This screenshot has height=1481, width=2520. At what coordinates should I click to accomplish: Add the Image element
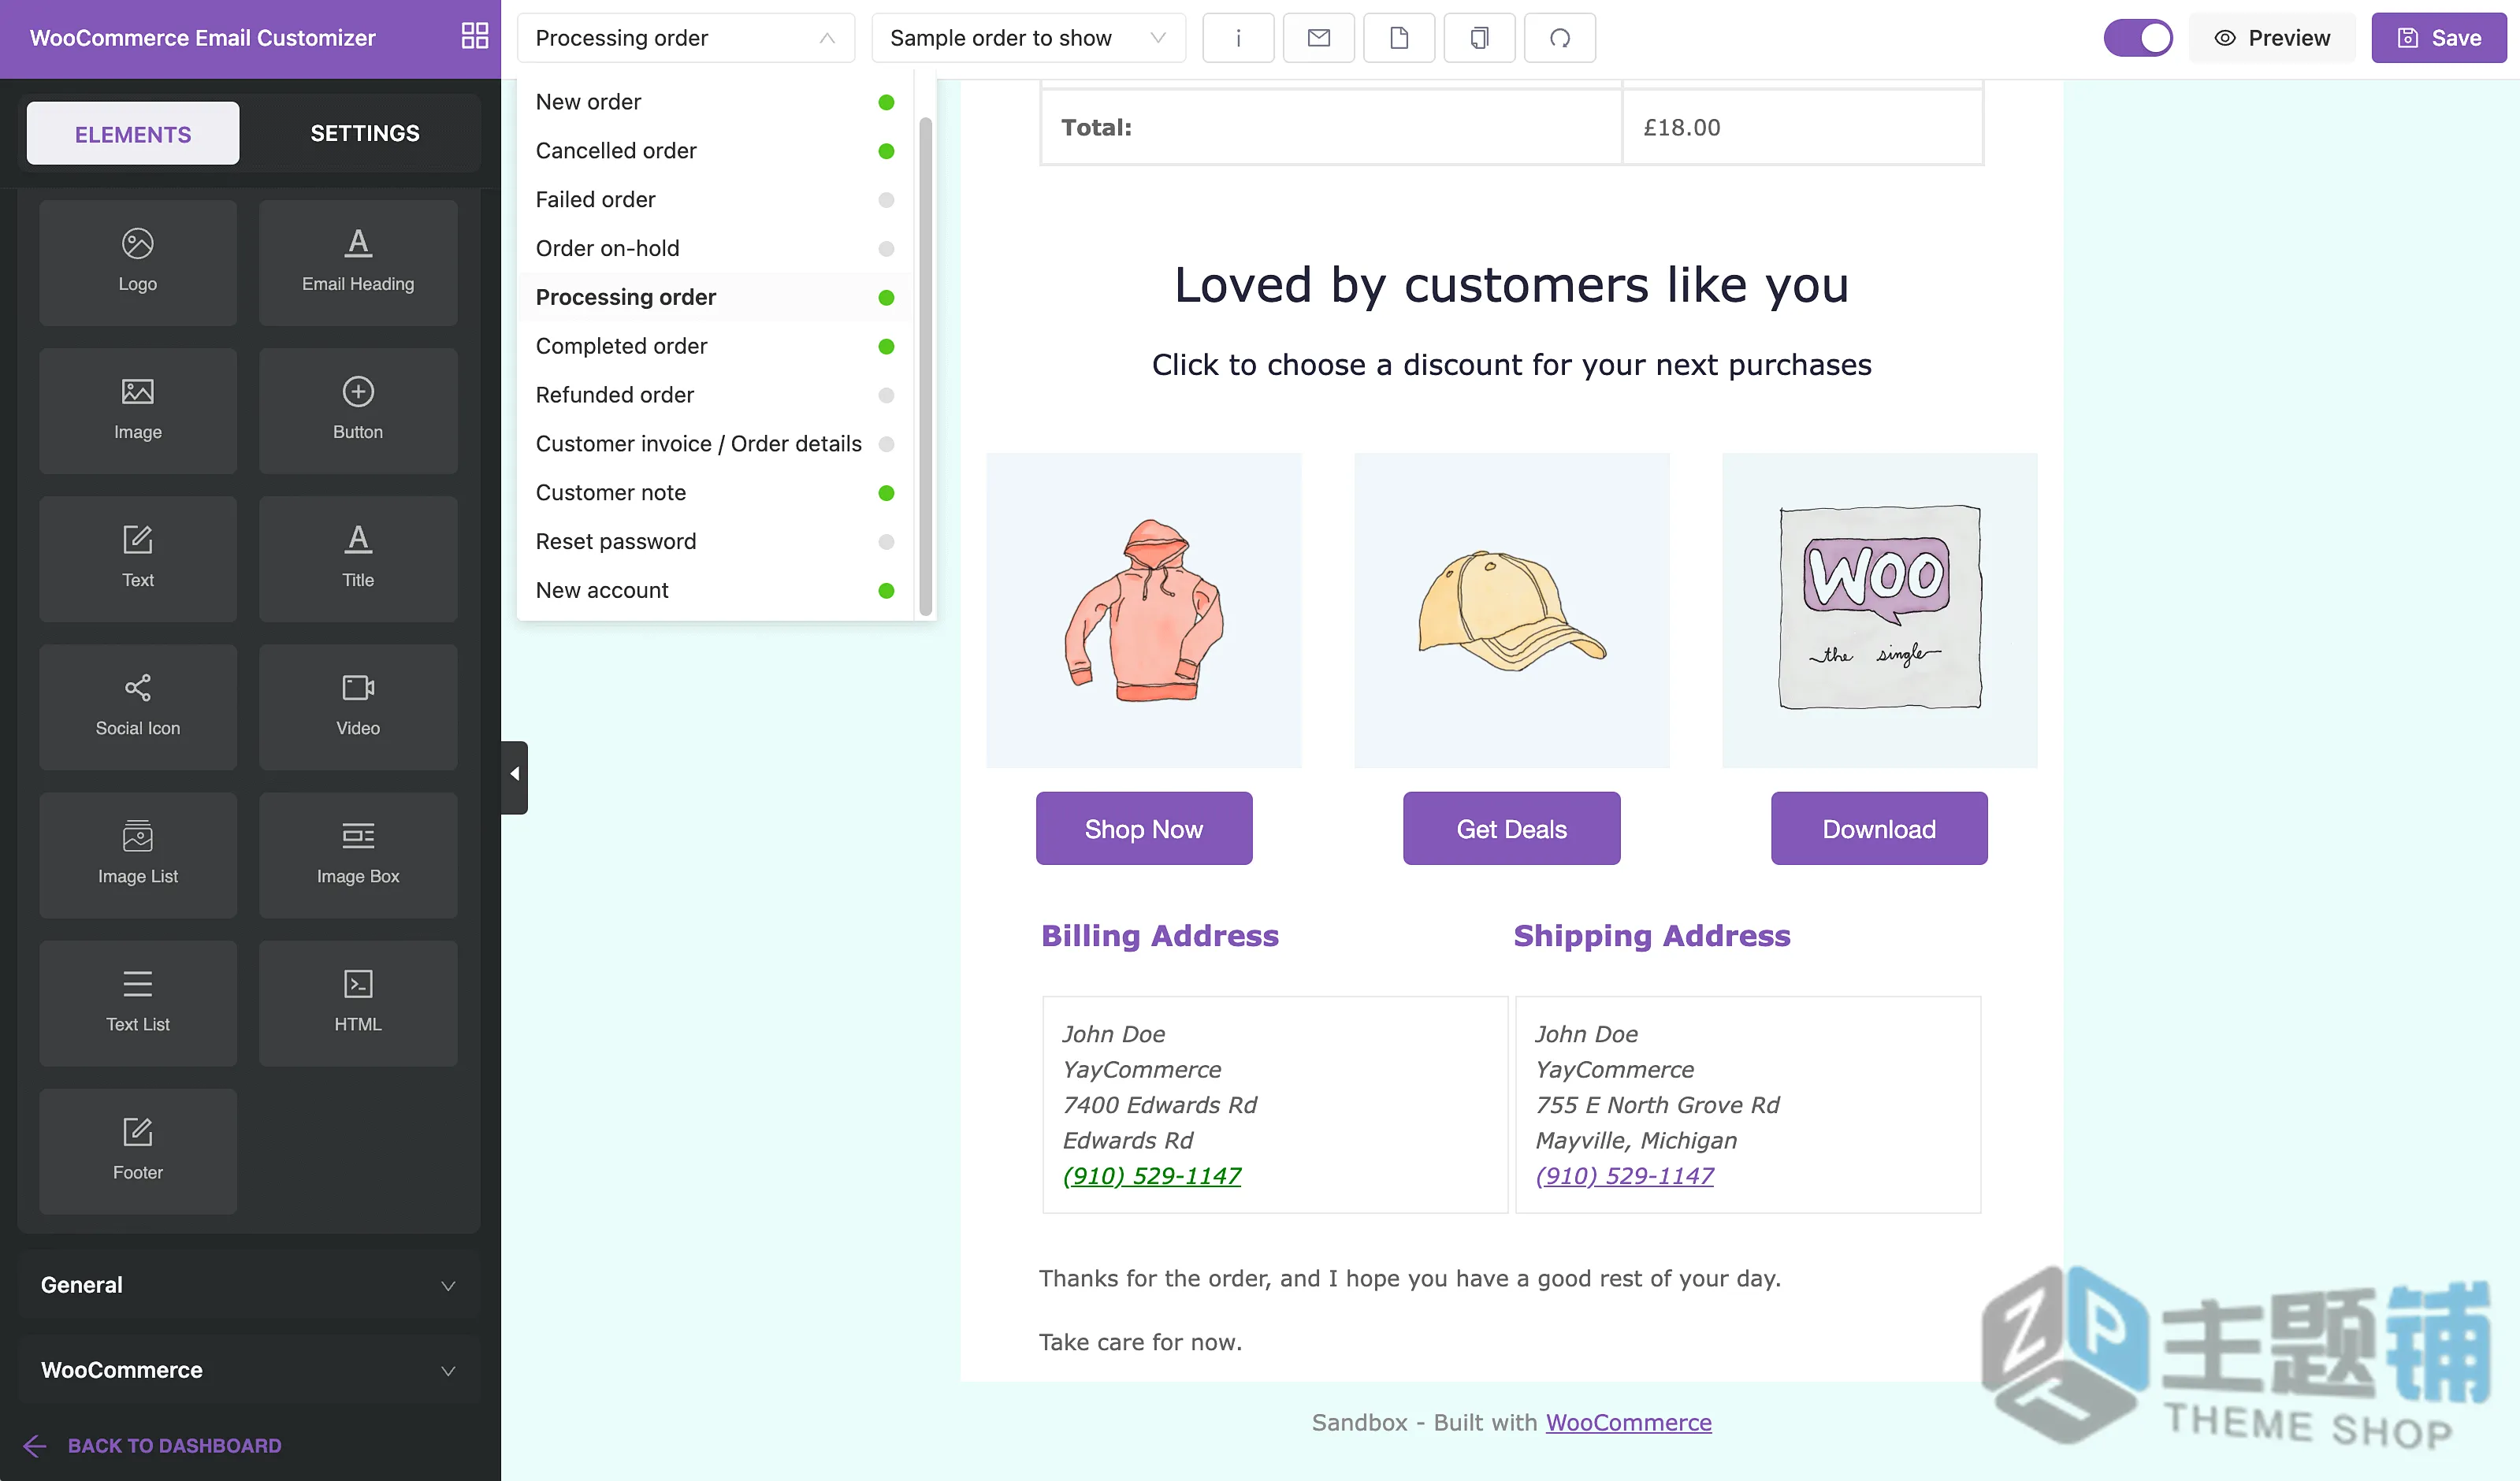[138, 410]
